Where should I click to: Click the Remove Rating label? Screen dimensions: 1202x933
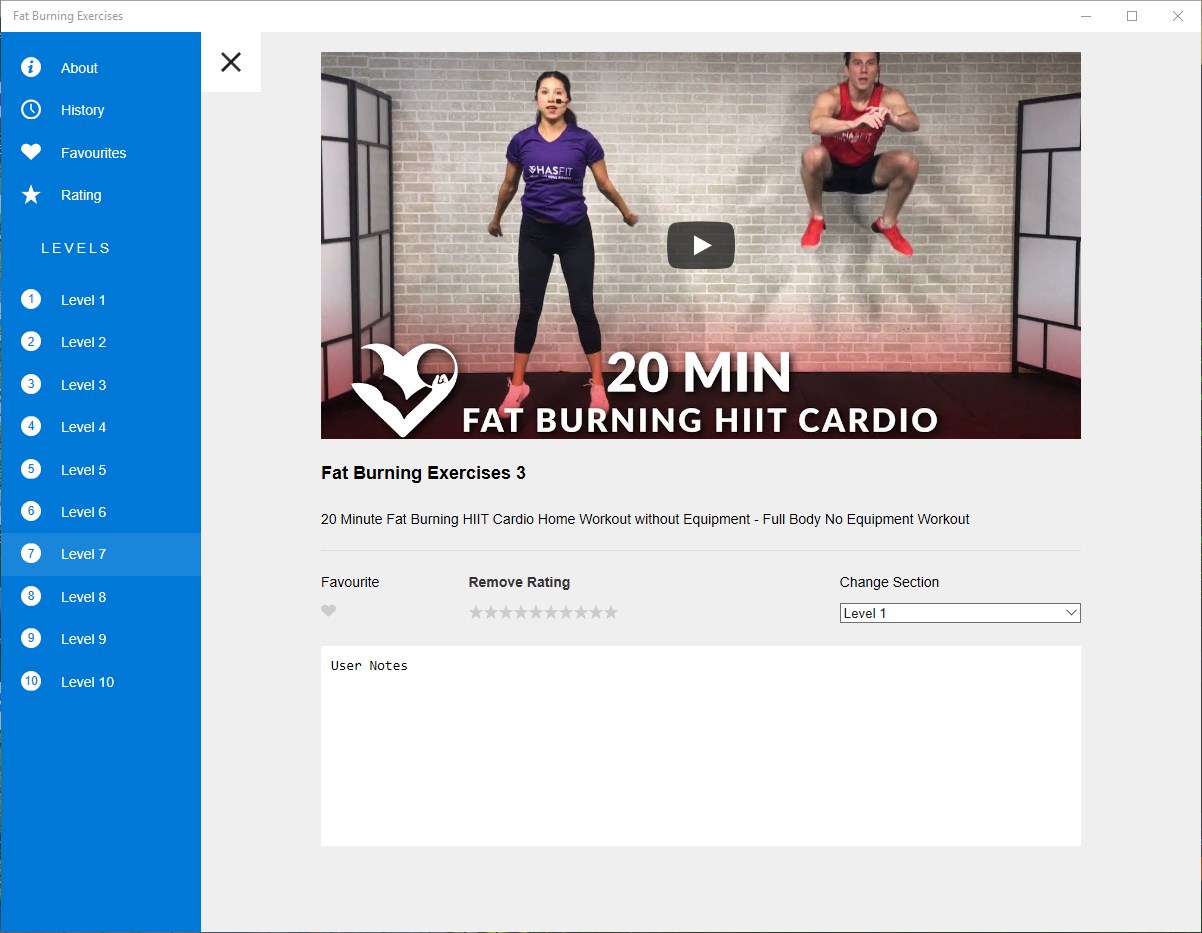pos(519,581)
